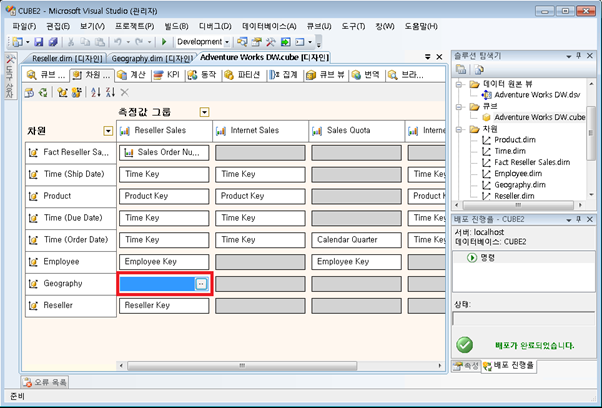Screen dimensions: 602x408
Task: Switch to Geography.dim document tab
Action: (x=152, y=58)
